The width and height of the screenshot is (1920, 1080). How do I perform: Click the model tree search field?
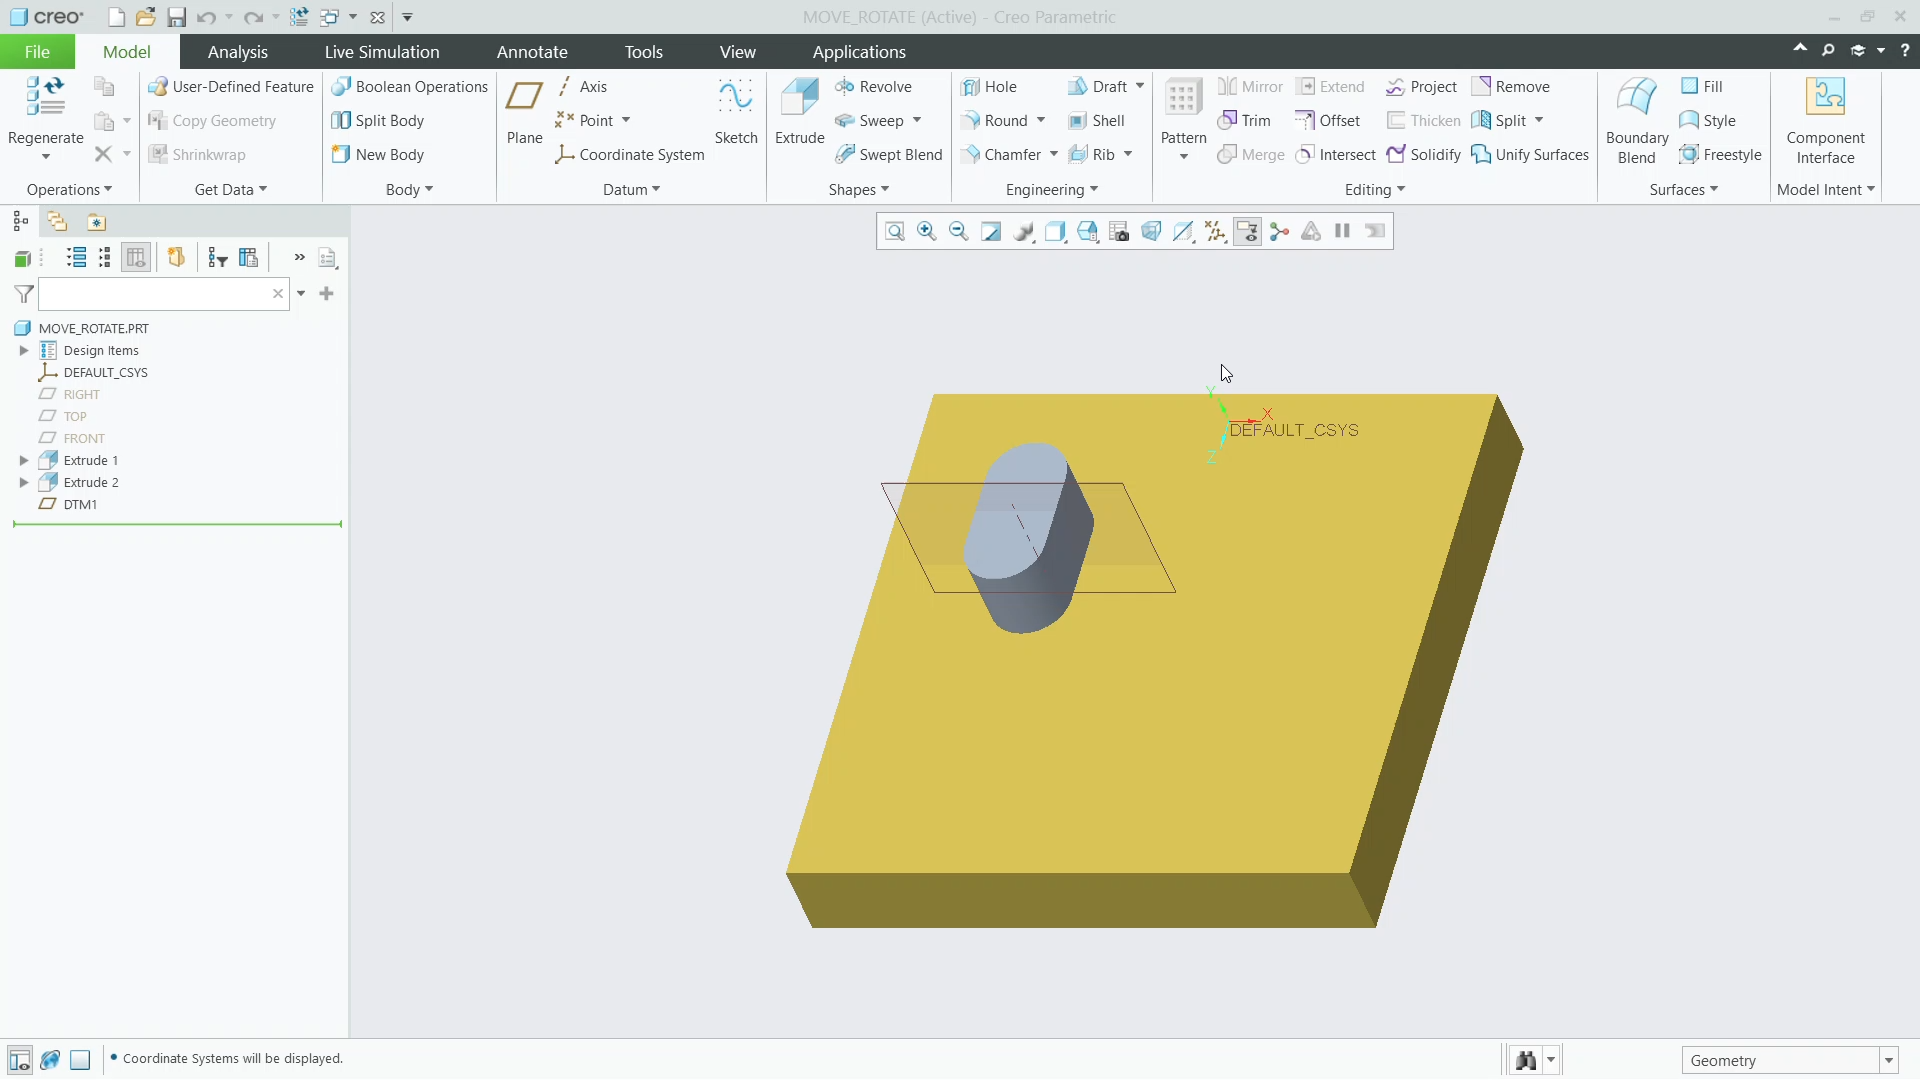(164, 294)
